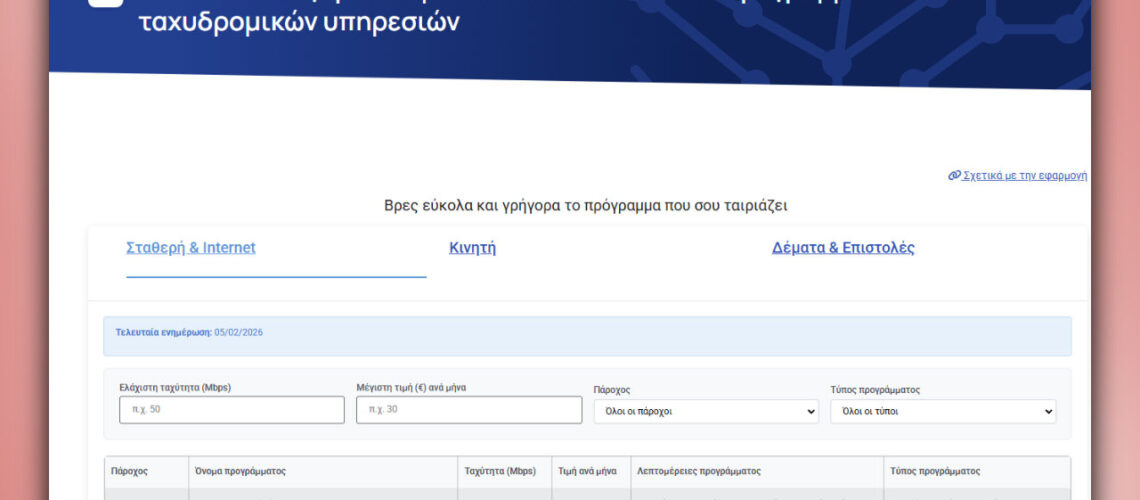Viewport: 1140px width, 500px height.
Task: Select the Ταχύτητα (Mbps) column header
Action: [x=500, y=471]
